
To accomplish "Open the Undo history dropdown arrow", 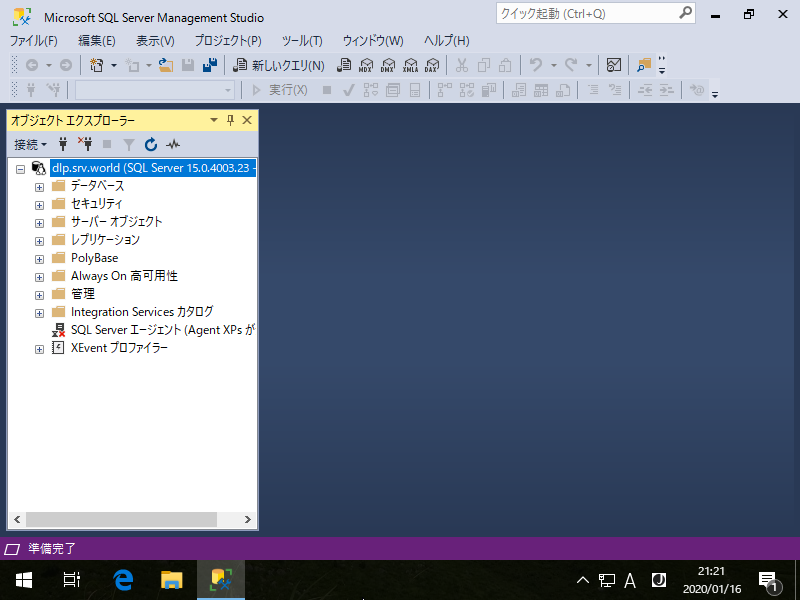I will tap(554, 65).
